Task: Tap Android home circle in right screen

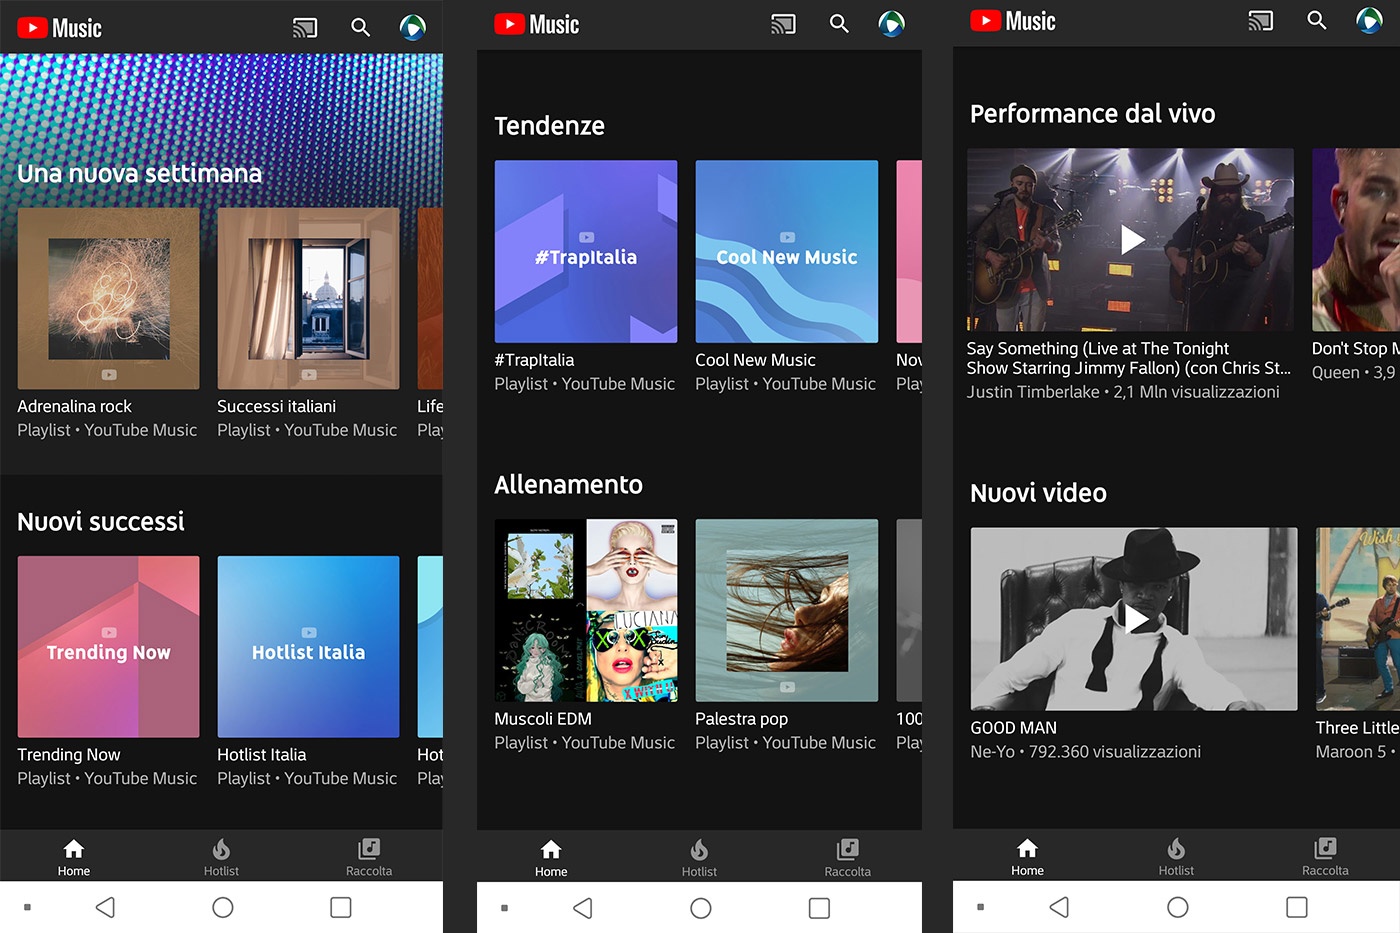Action: click(x=1178, y=907)
